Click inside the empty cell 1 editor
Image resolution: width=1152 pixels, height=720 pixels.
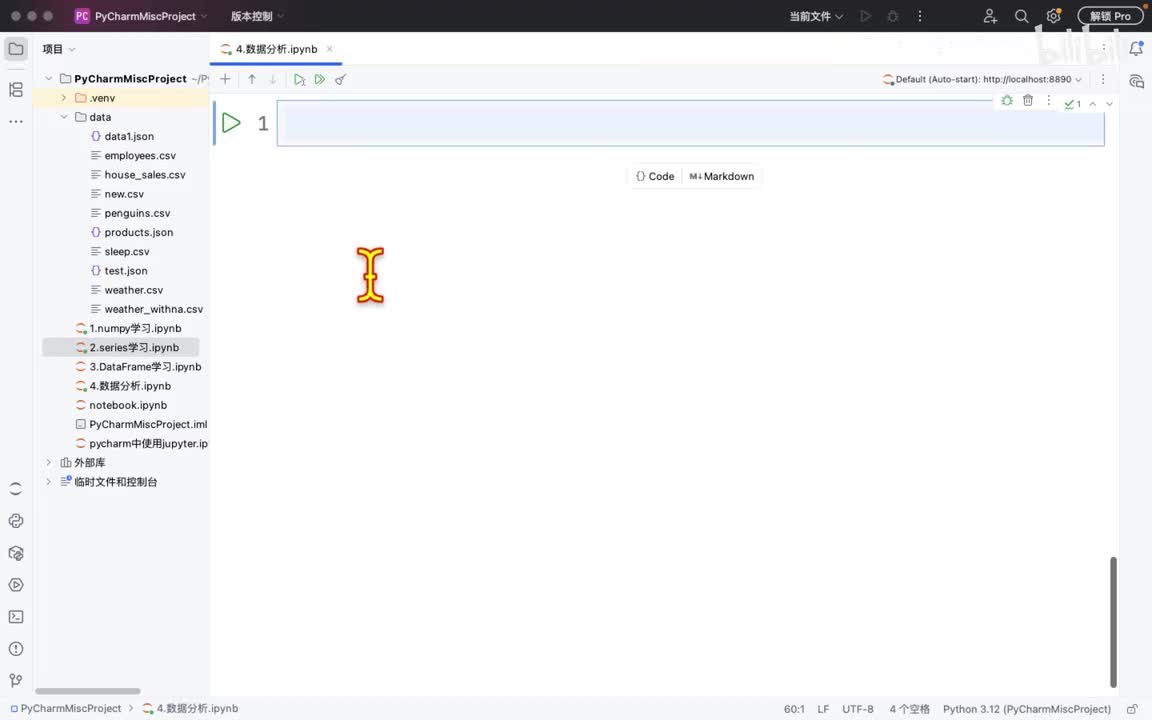coord(691,123)
